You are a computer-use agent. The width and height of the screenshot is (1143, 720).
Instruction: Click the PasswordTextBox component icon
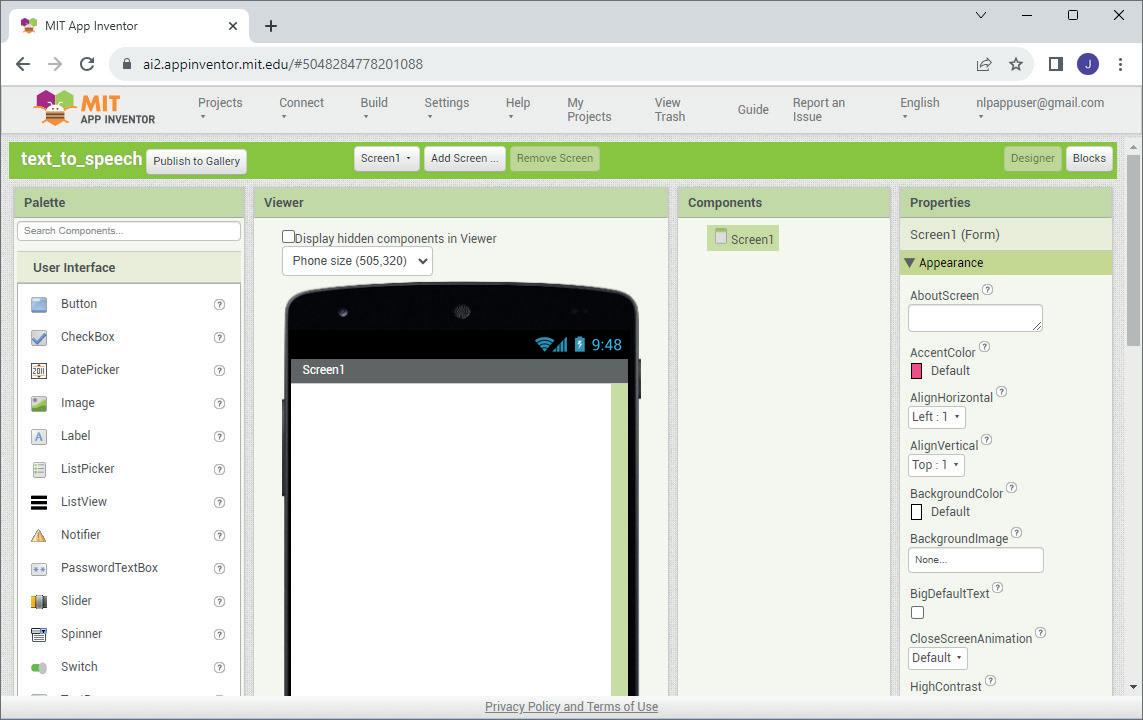pyautogui.click(x=39, y=568)
